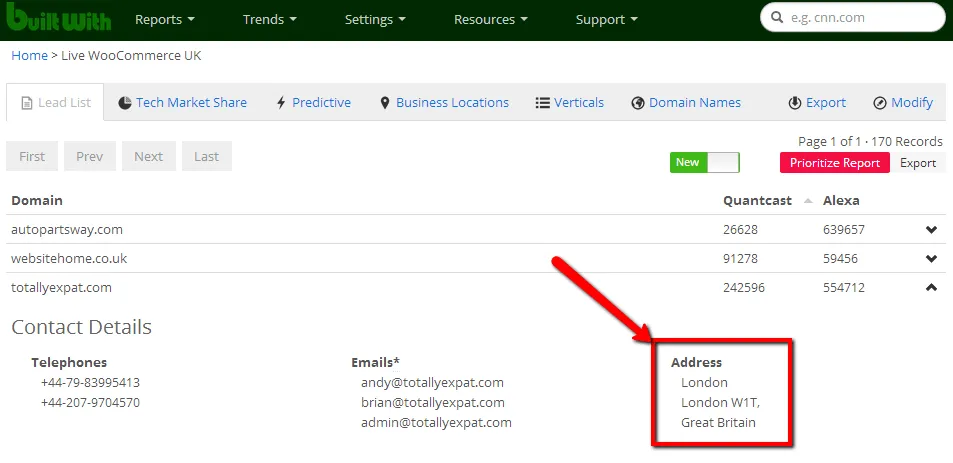This screenshot has height=463, width=953.
Task: Click the website search input field
Action: tap(860, 18)
